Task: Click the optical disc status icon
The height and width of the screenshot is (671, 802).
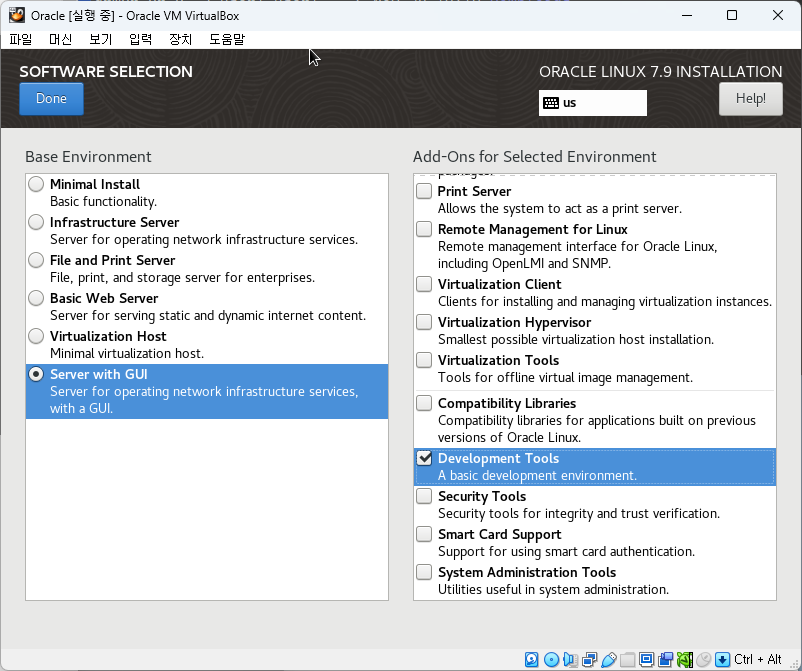Action: pyautogui.click(x=551, y=659)
